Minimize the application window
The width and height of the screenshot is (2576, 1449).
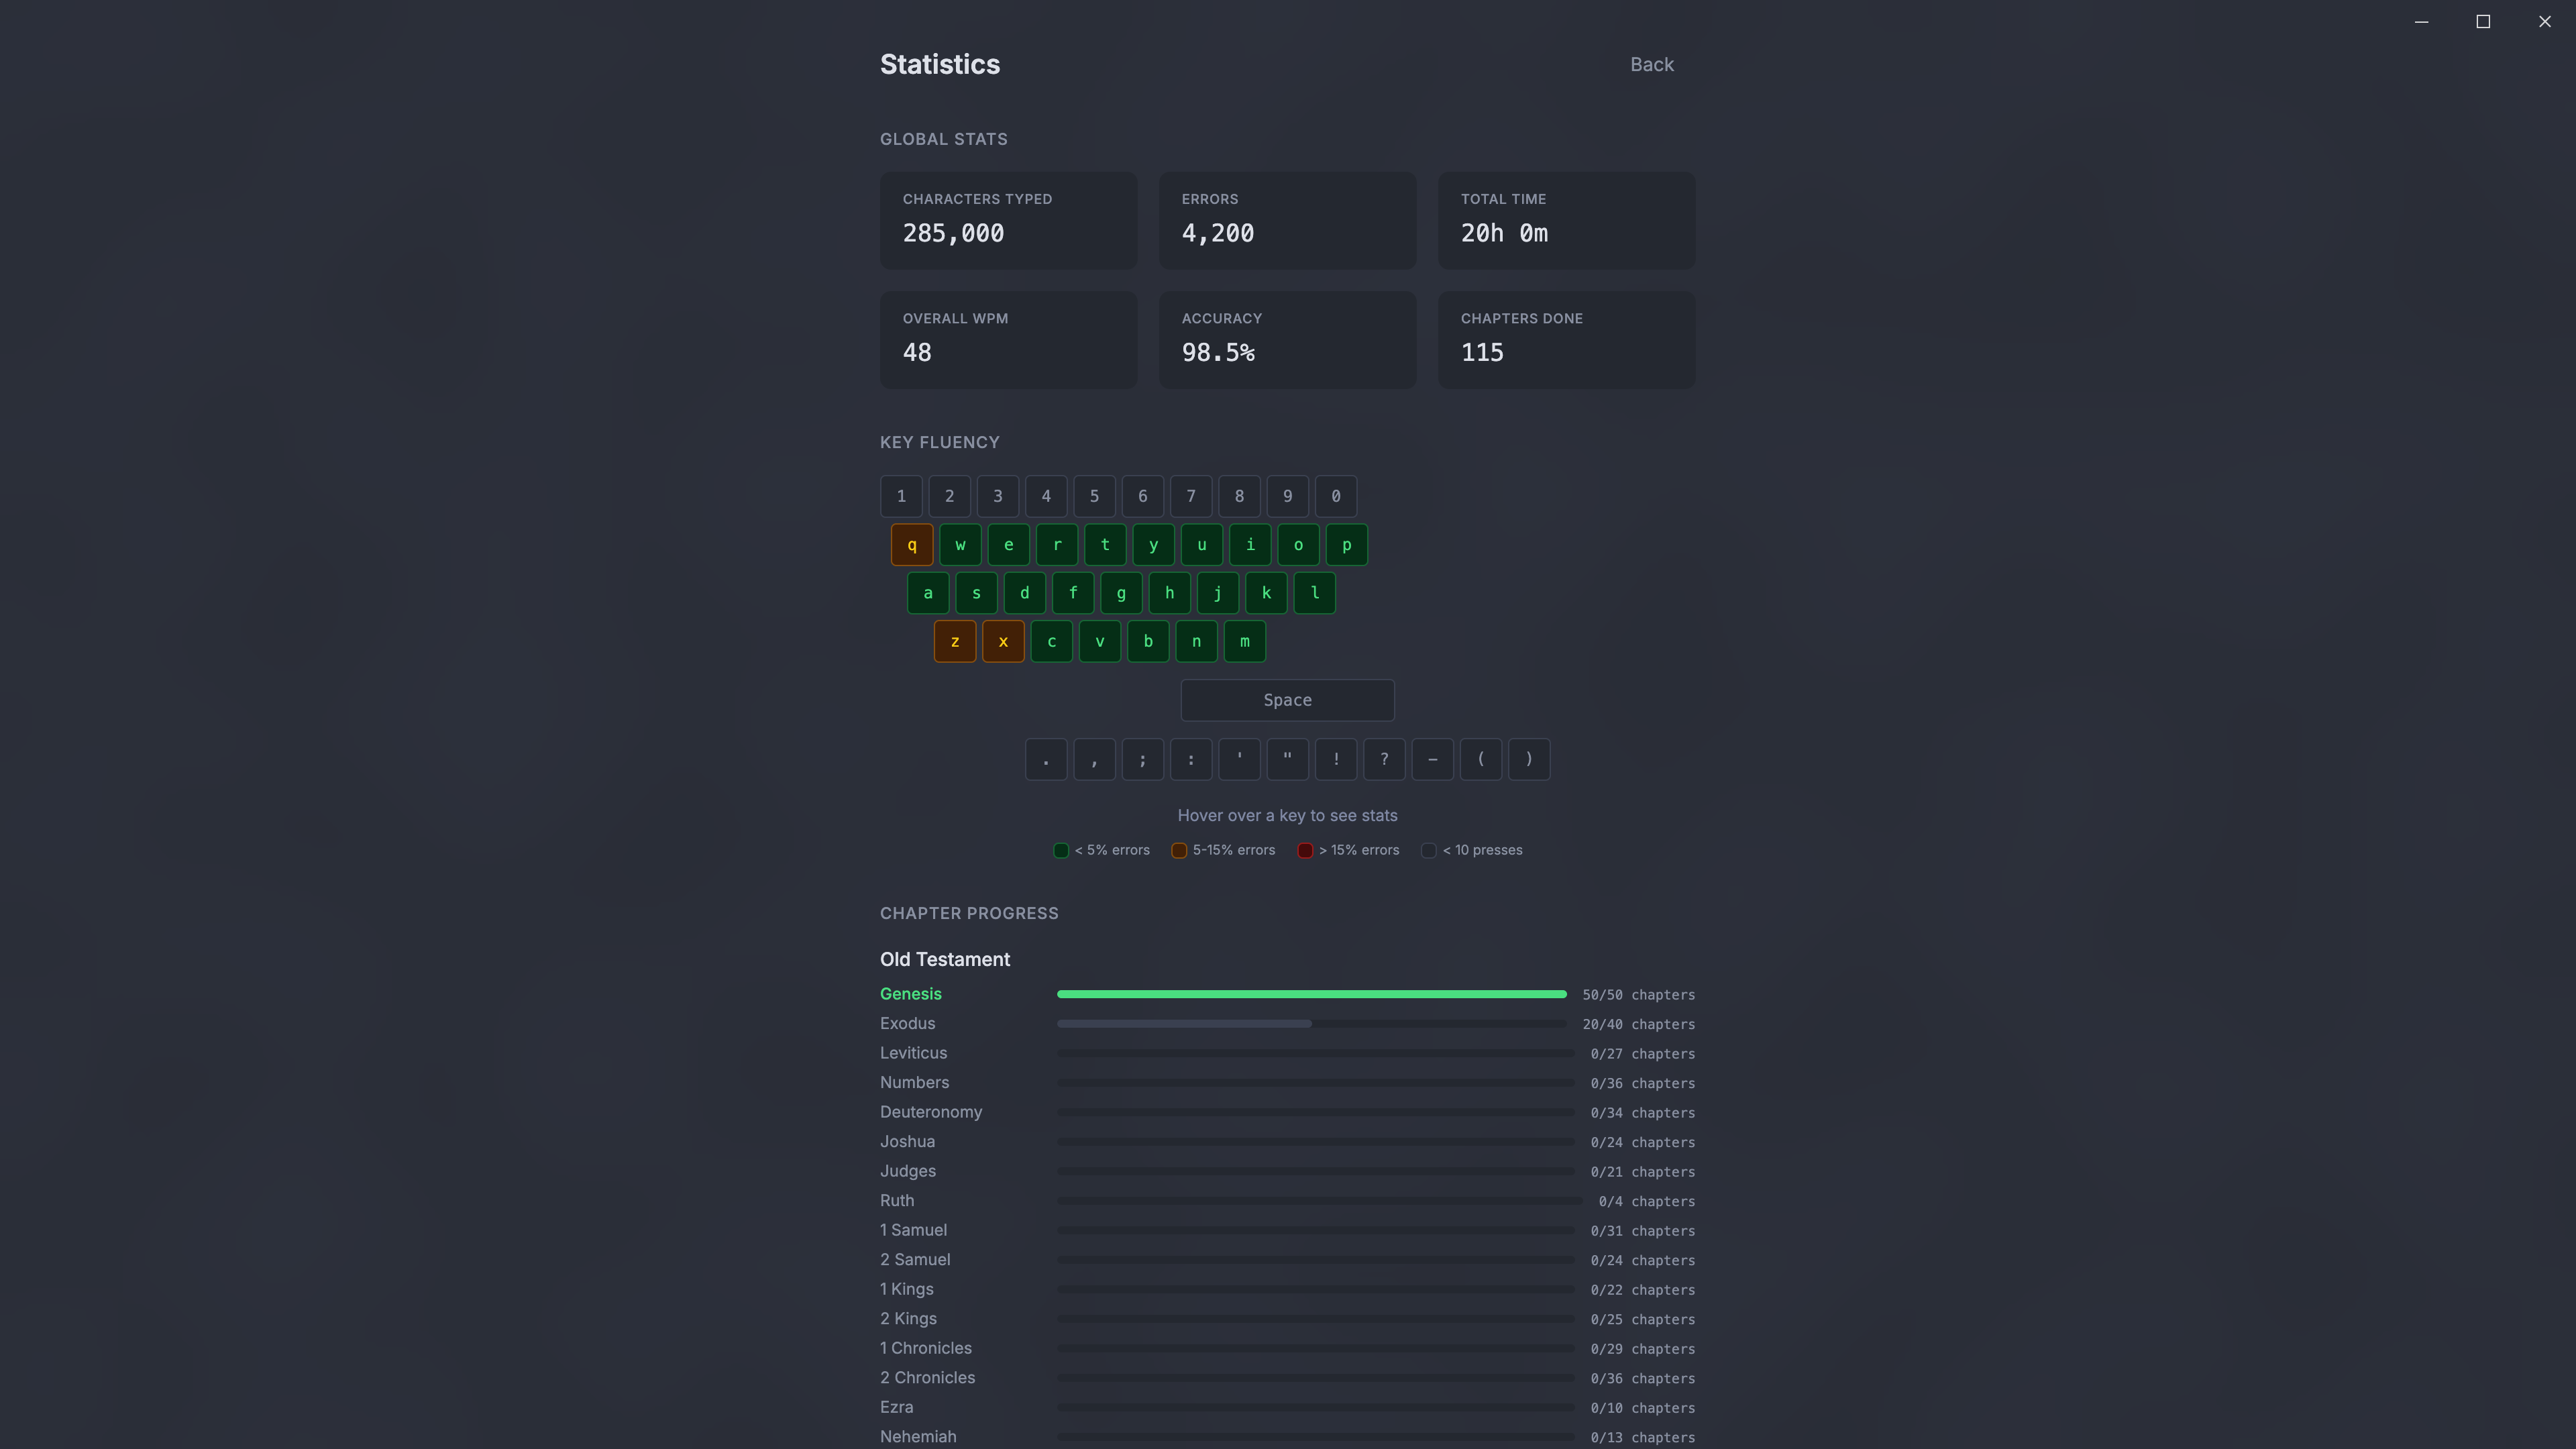[x=2421, y=21]
